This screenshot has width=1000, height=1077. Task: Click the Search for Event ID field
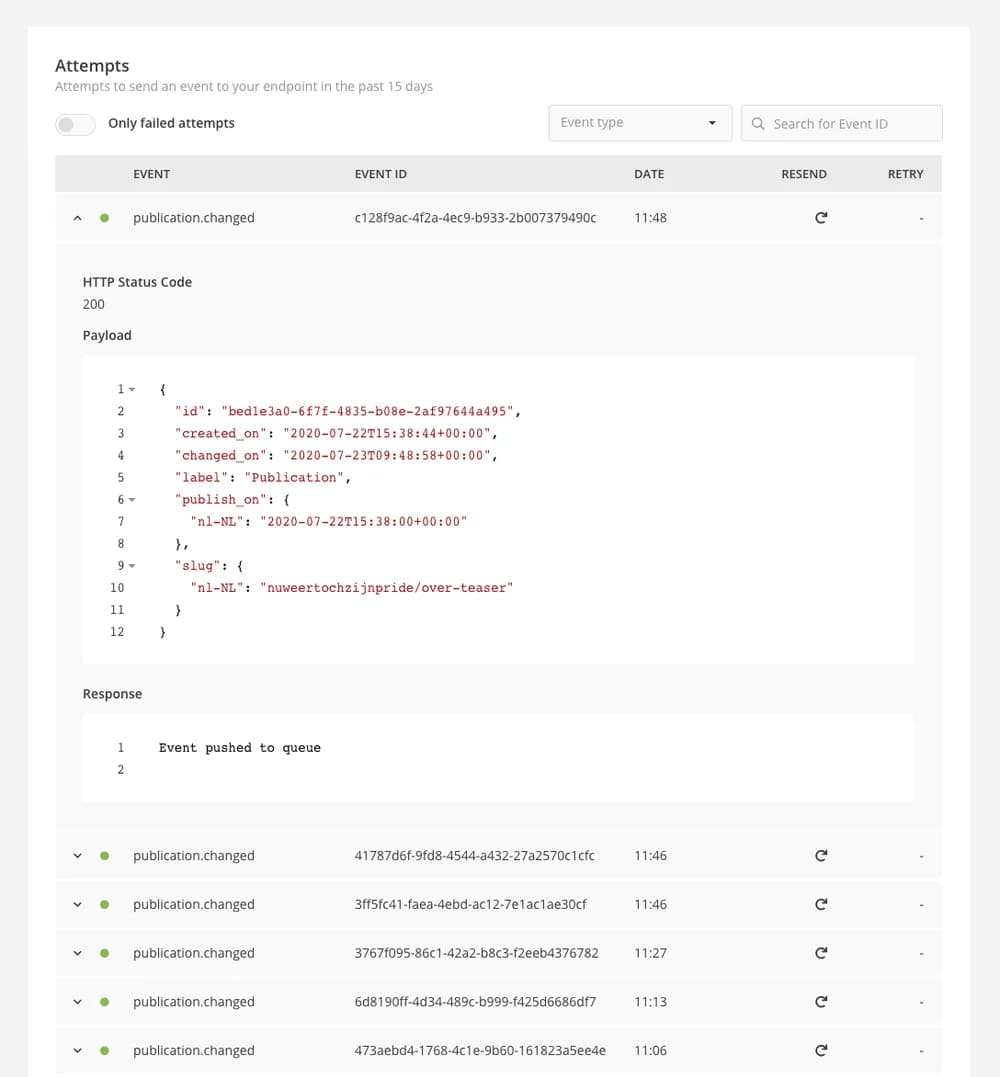click(841, 123)
